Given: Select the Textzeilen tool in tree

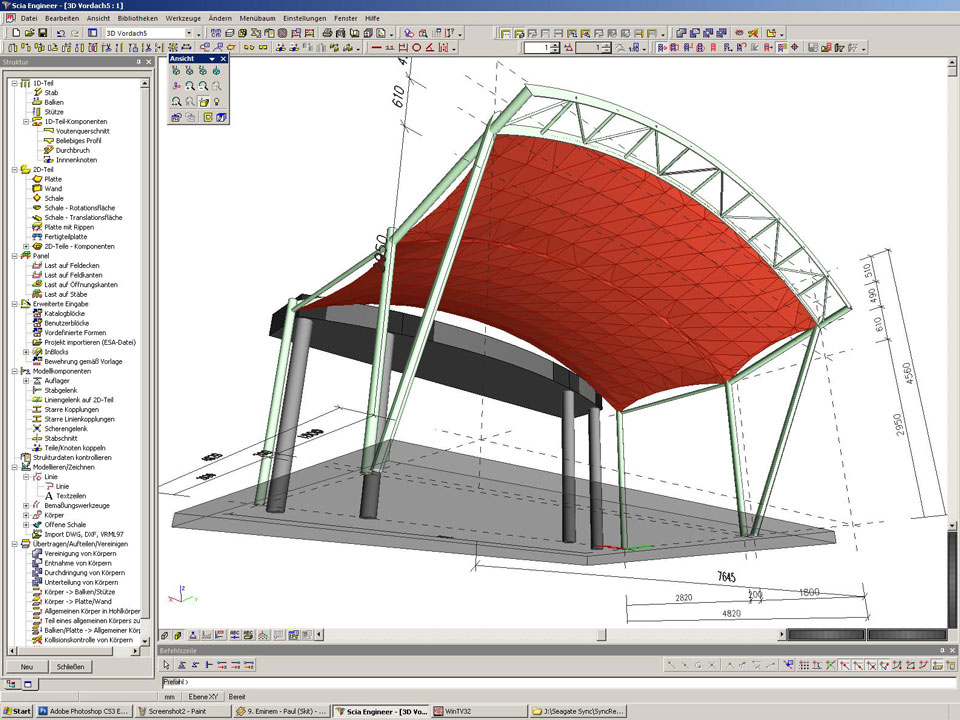Looking at the screenshot, I should point(72,495).
